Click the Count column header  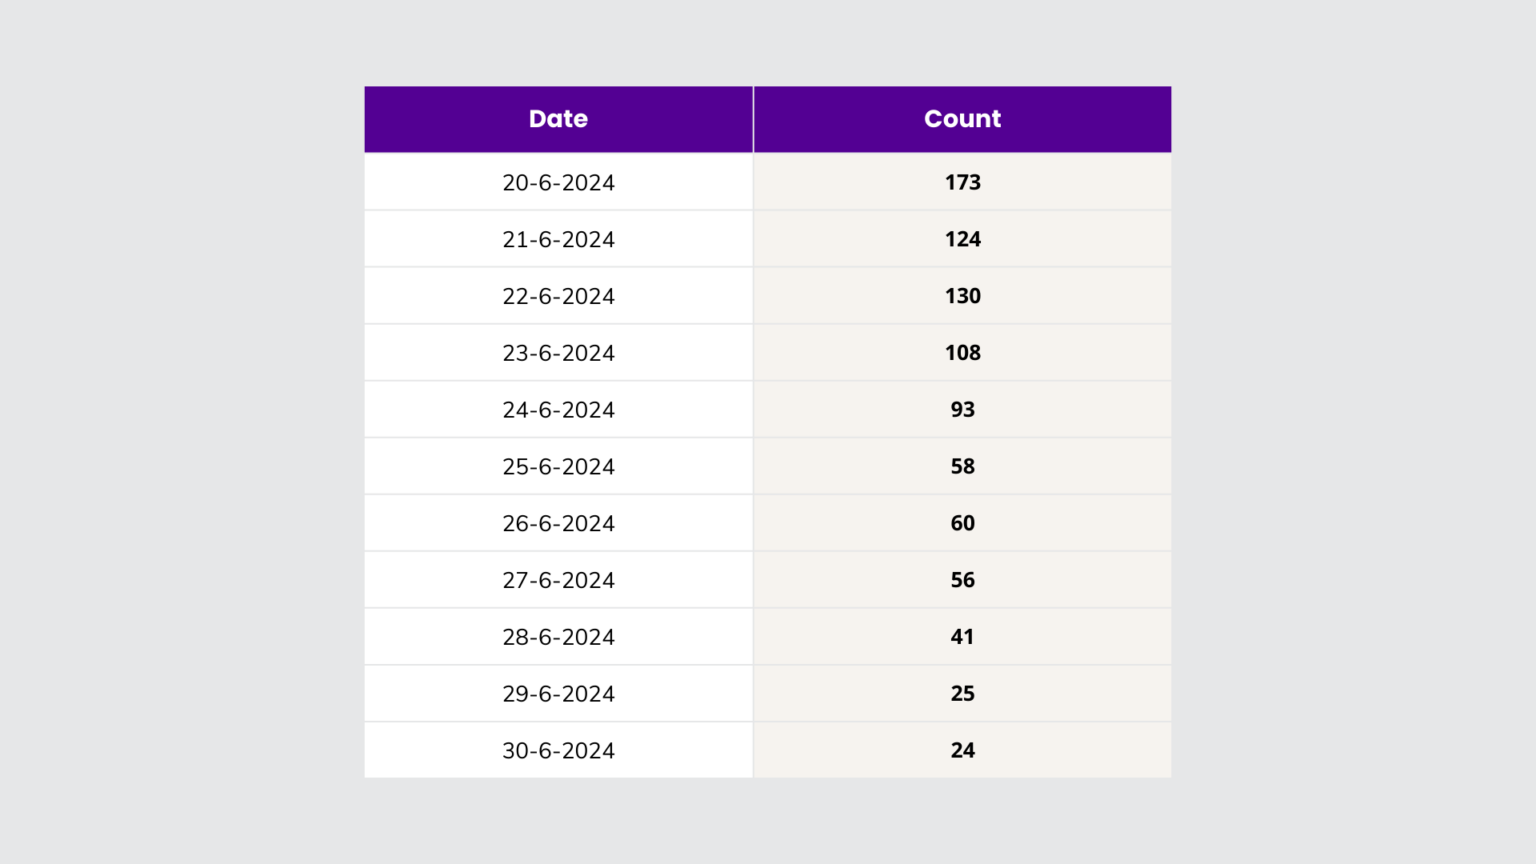[x=962, y=119]
